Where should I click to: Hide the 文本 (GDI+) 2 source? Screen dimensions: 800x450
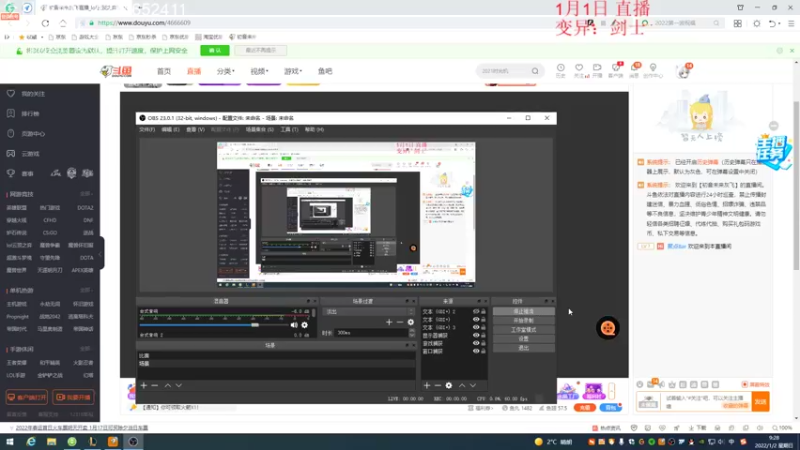[x=476, y=311]
